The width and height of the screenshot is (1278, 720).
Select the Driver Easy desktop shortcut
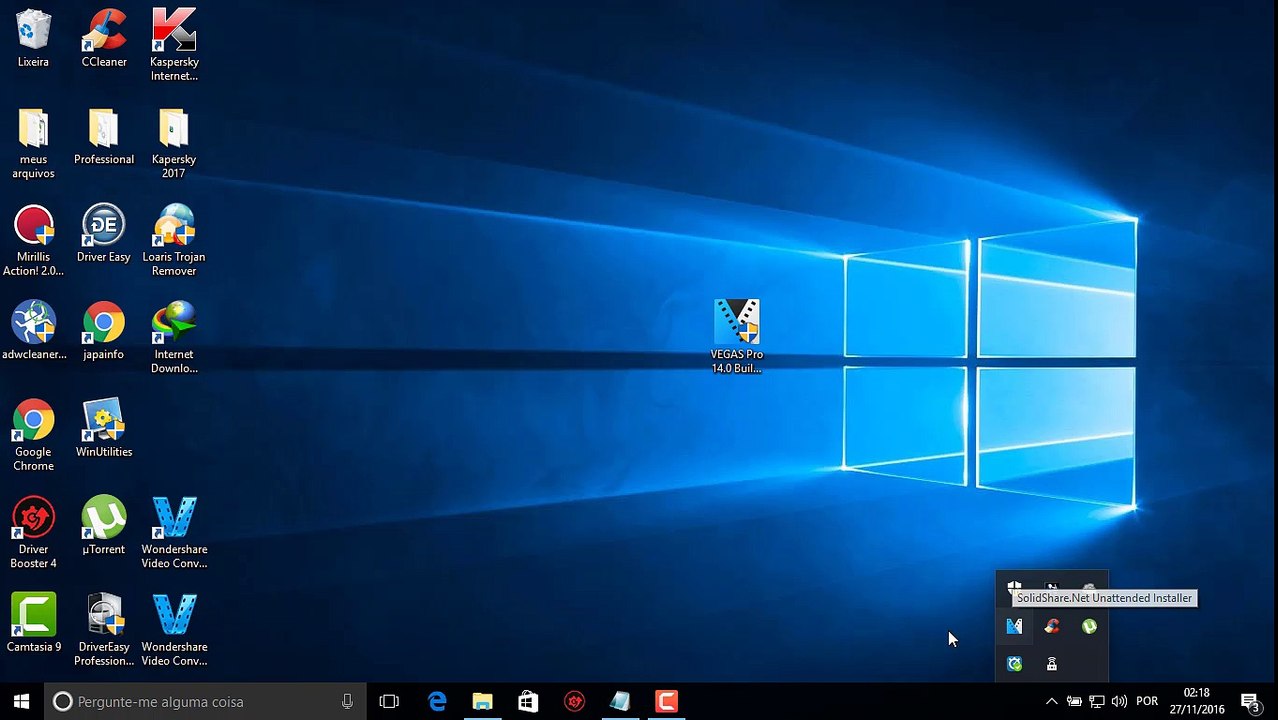coord(104,234)
